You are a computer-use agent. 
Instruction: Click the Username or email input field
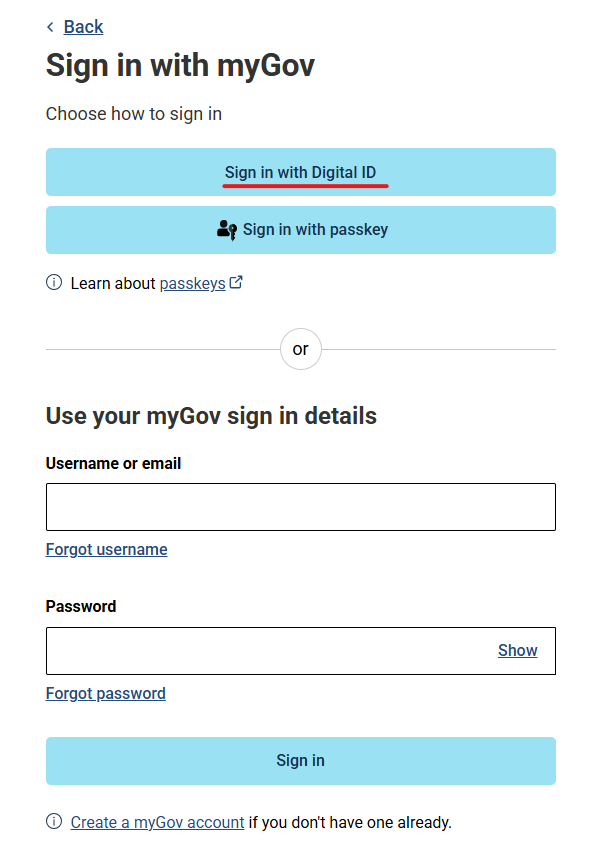pyautogui.click(x=300, y=506)
